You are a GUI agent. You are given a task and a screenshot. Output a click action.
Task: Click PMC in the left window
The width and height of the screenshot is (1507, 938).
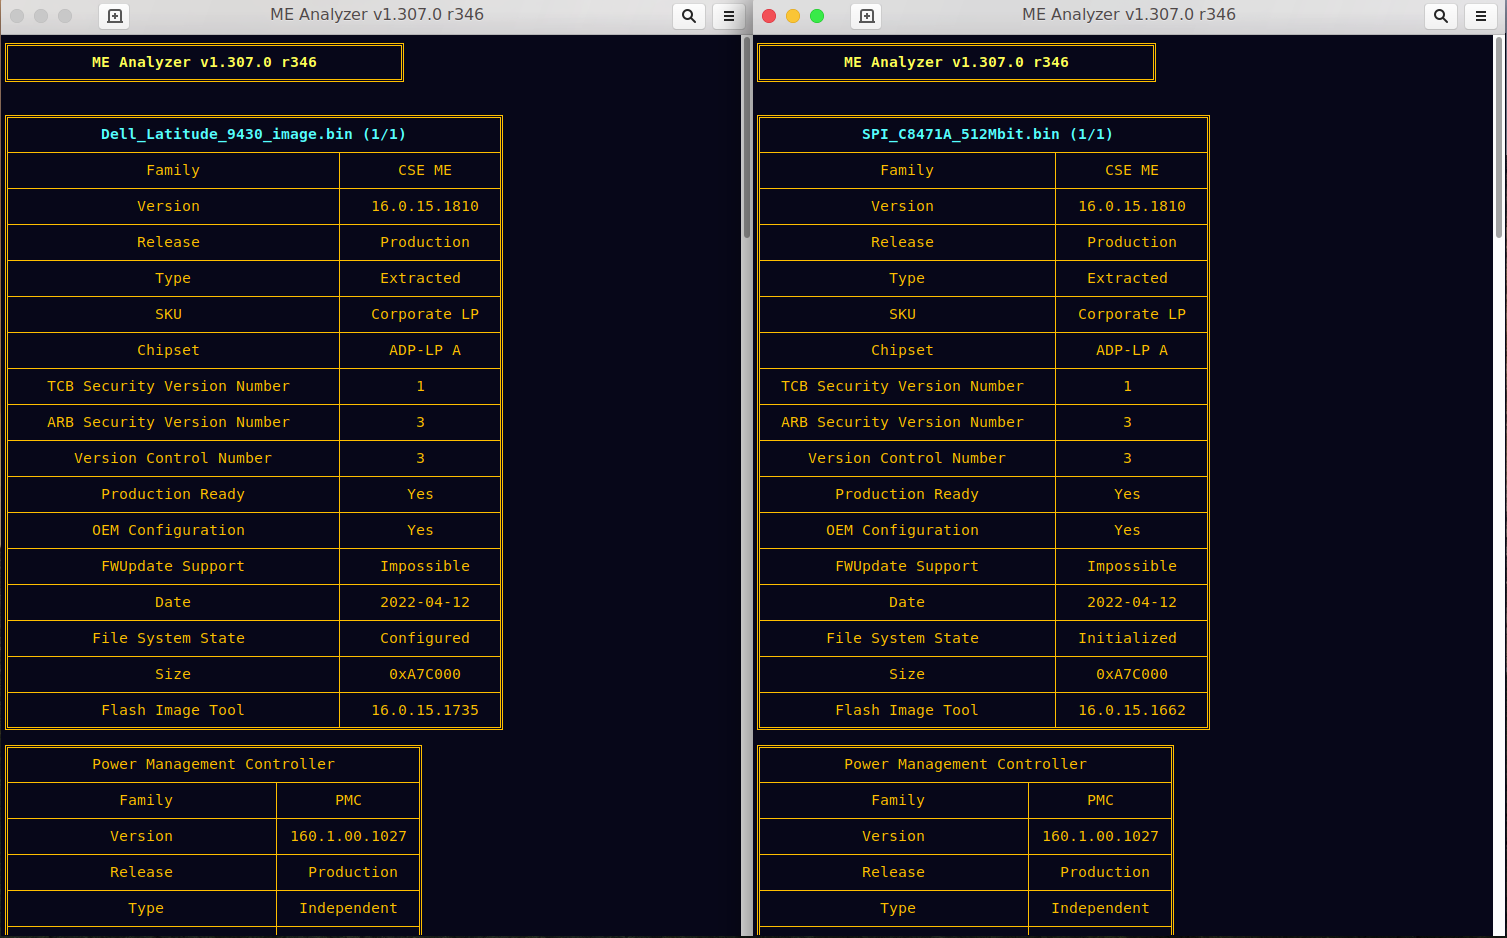(348, 800)
